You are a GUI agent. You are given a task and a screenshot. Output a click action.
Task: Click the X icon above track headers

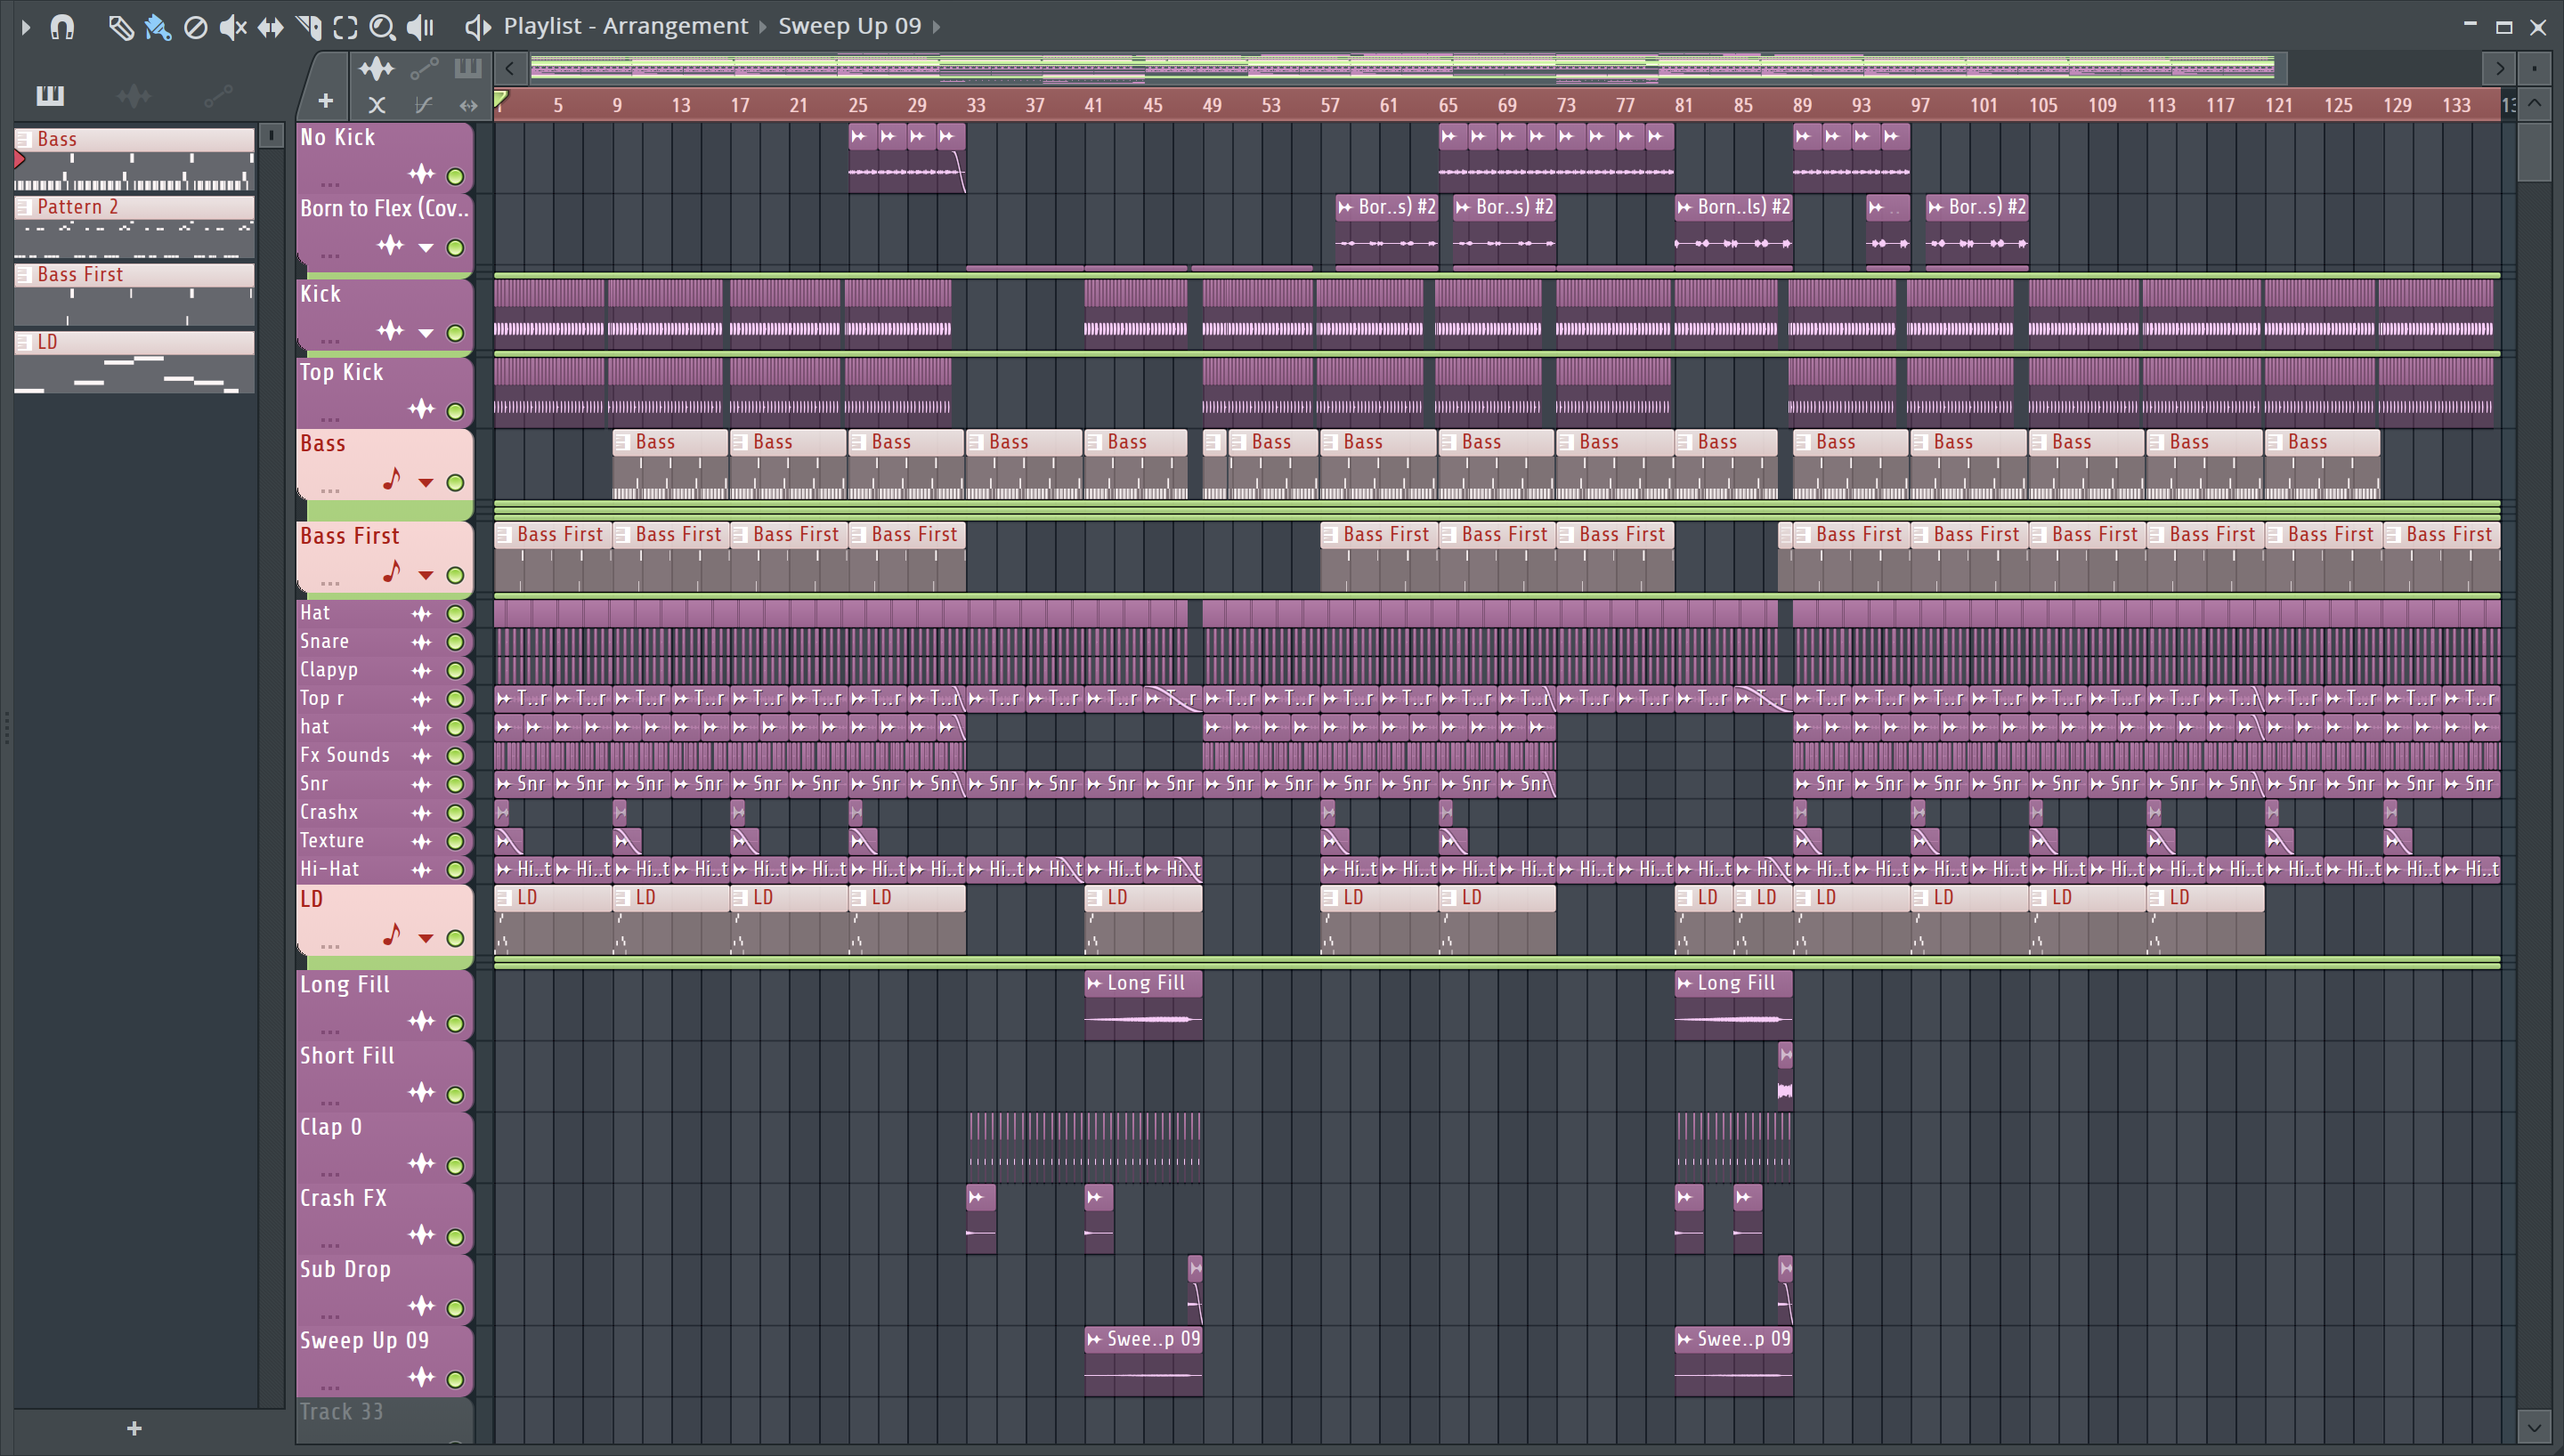tap(377, 104)
